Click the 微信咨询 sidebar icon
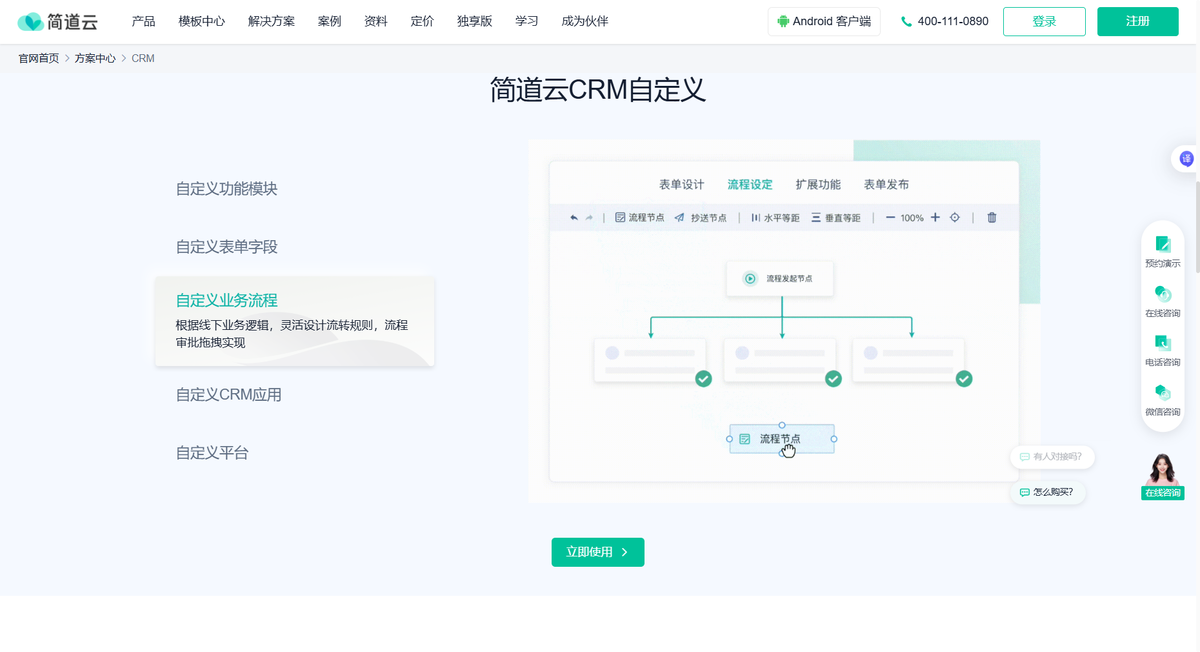 pos(1162,399)
